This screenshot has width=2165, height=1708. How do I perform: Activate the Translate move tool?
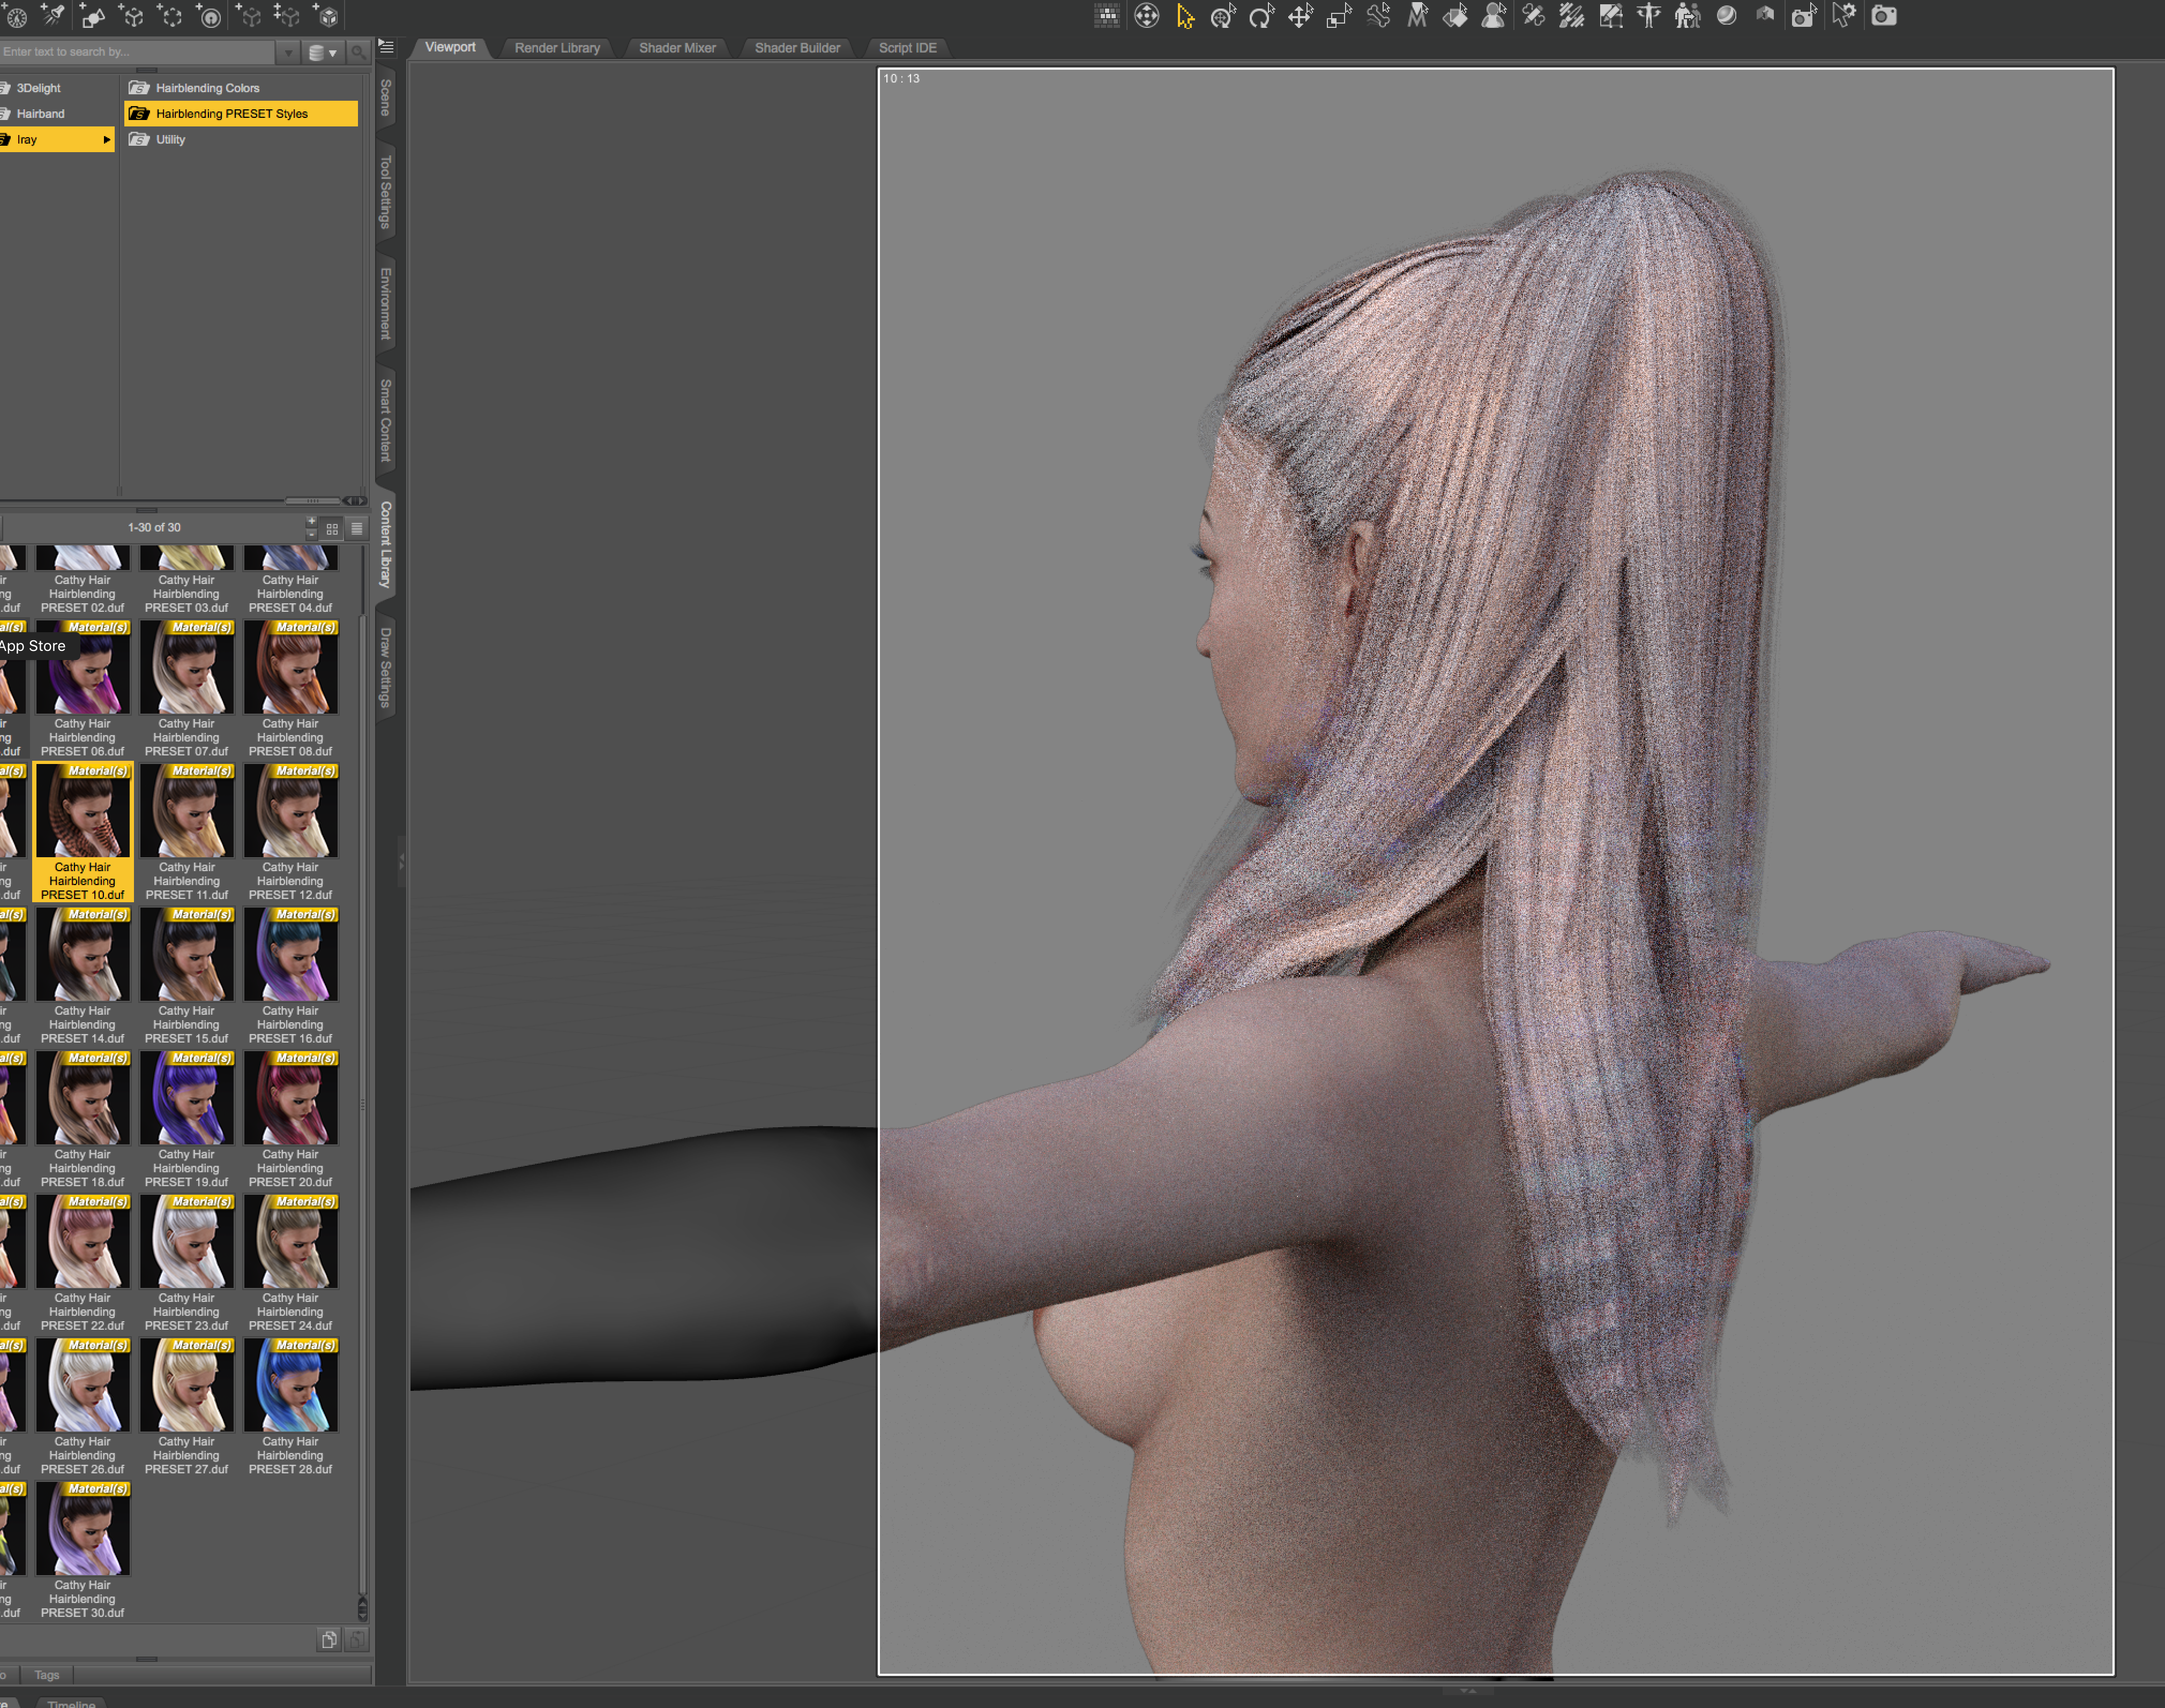(x=1300, y=16)
